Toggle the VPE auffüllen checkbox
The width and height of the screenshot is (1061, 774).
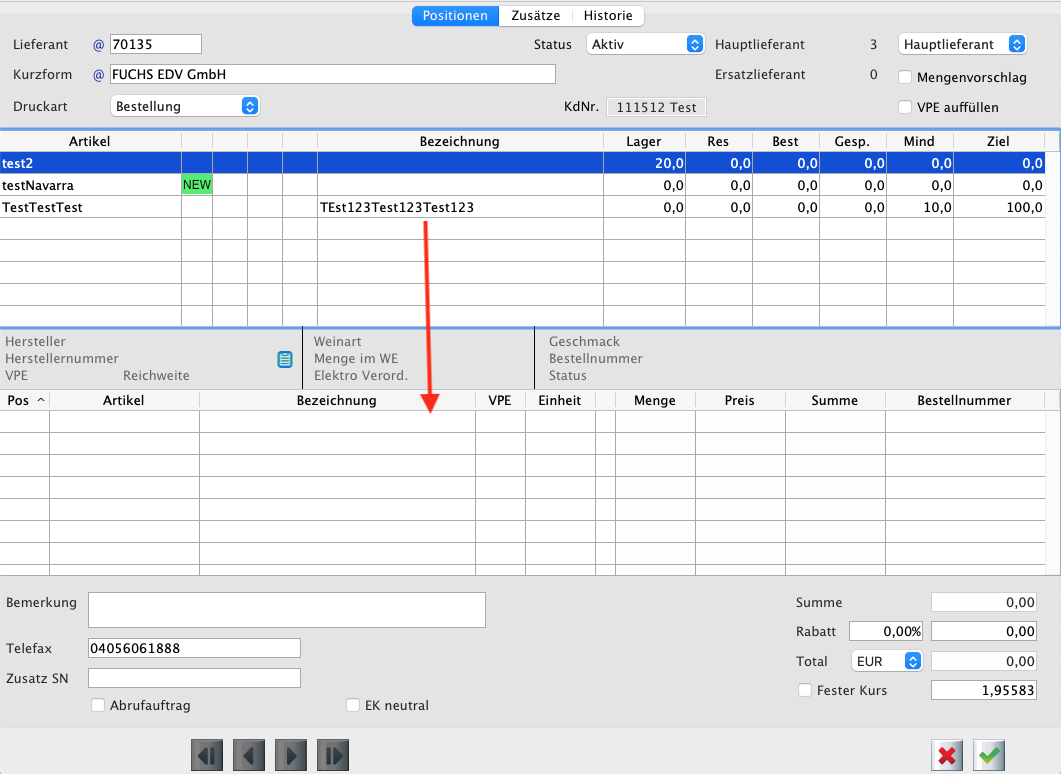pos(905,107)
